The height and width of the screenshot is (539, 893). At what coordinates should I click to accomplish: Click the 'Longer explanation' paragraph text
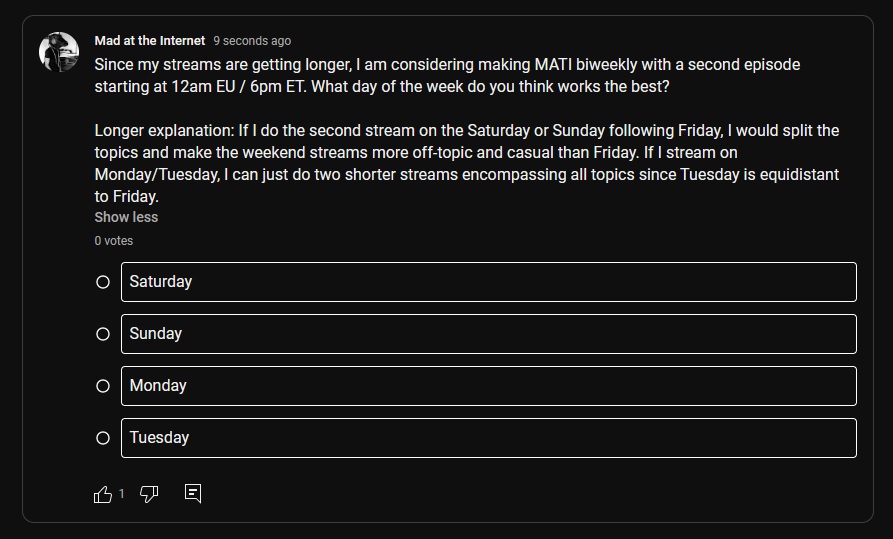point(467,164)
